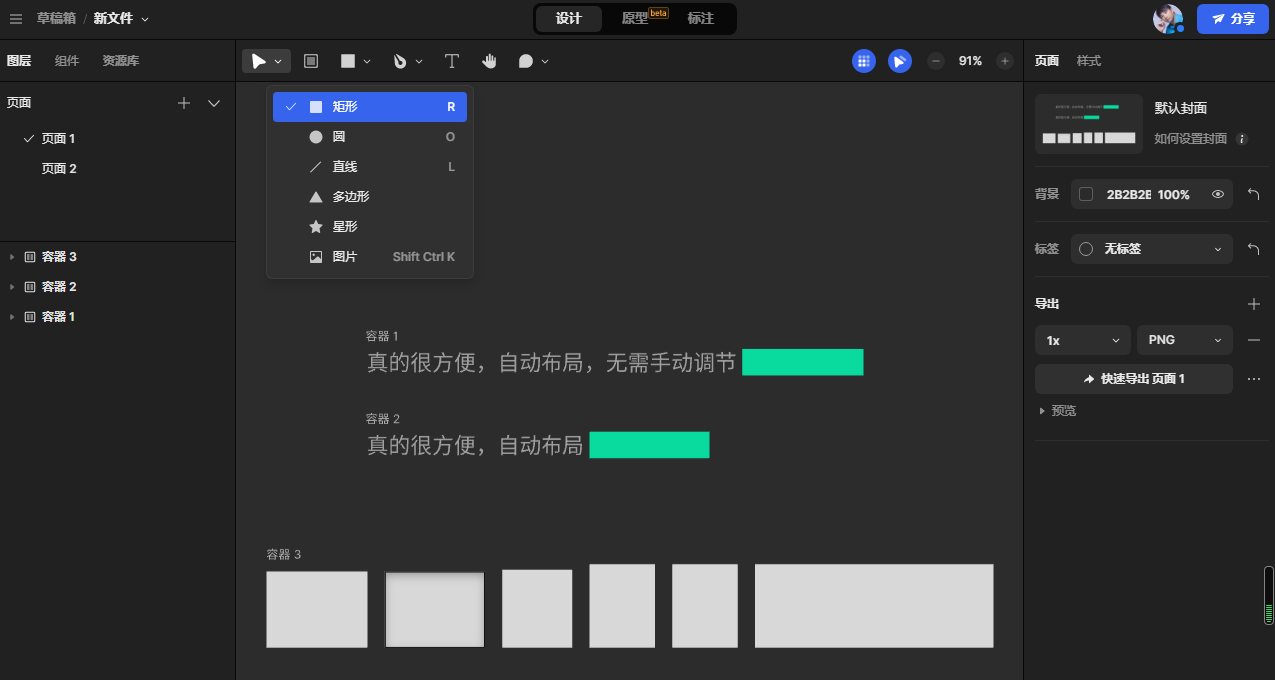Select the 容器 3 layer row
The image size is (1275, 680).
117,257
